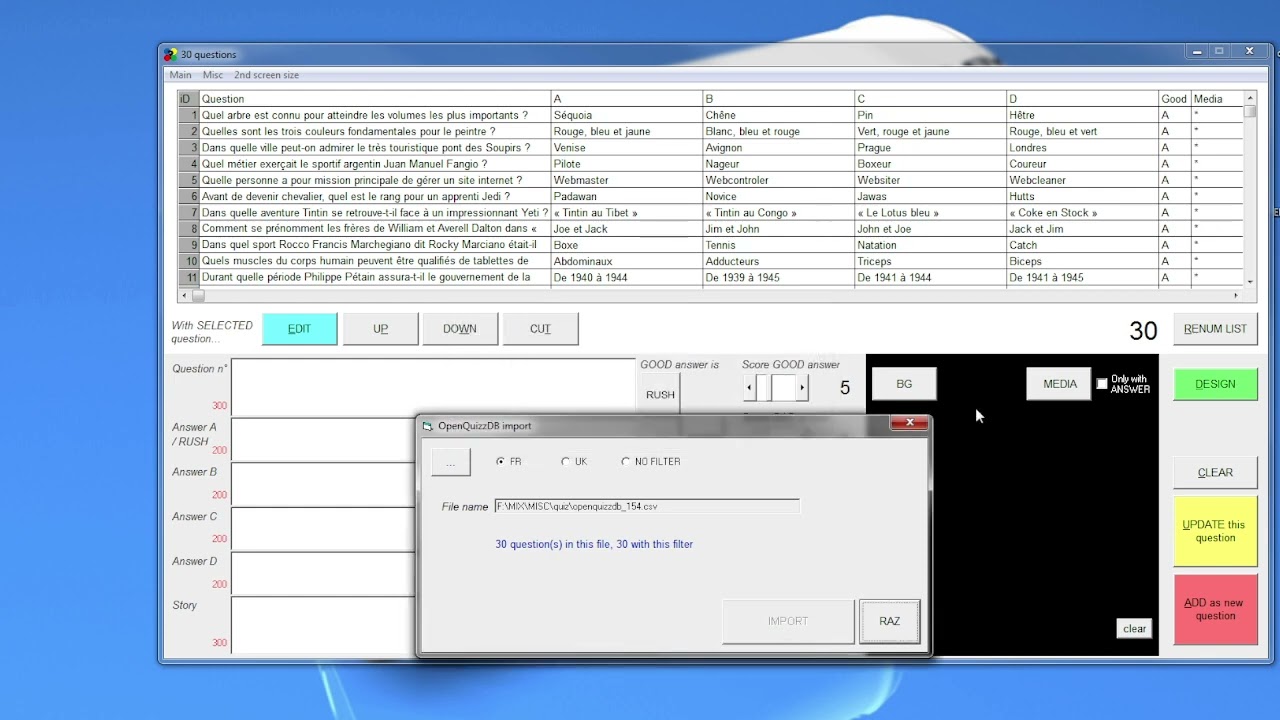Click the 'Natation' cell in column C
Screen dimensions: 1280x720
pyautogui.click(x=931, y=245)
